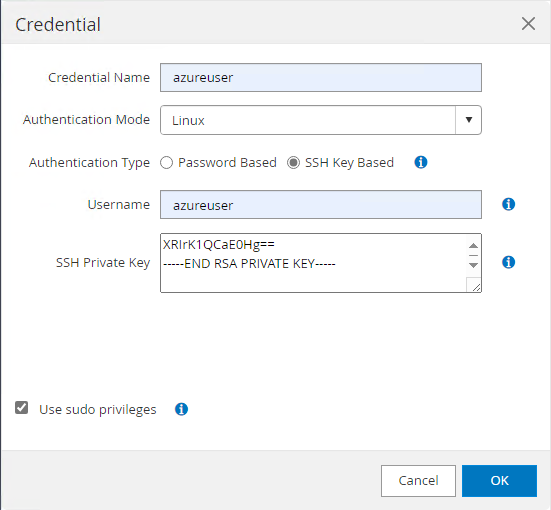Click SSH key scrollbar down arrow
The height and width of the screenshot is (510, 551).
pos(473,265)
